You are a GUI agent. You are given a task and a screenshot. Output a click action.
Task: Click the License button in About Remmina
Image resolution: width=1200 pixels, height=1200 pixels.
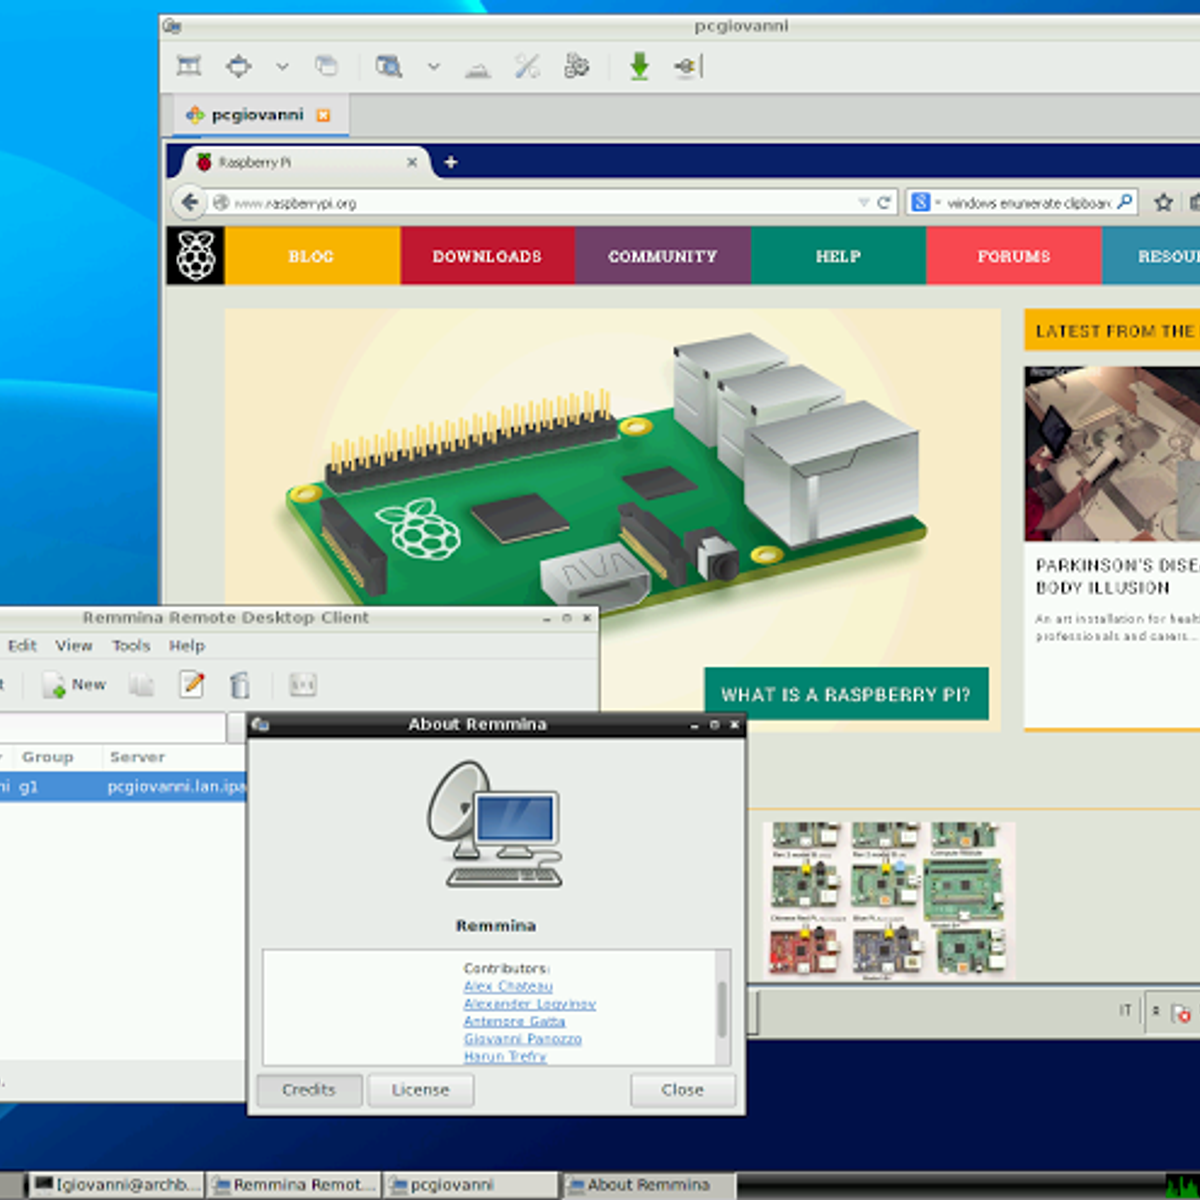click(421, 1090)
